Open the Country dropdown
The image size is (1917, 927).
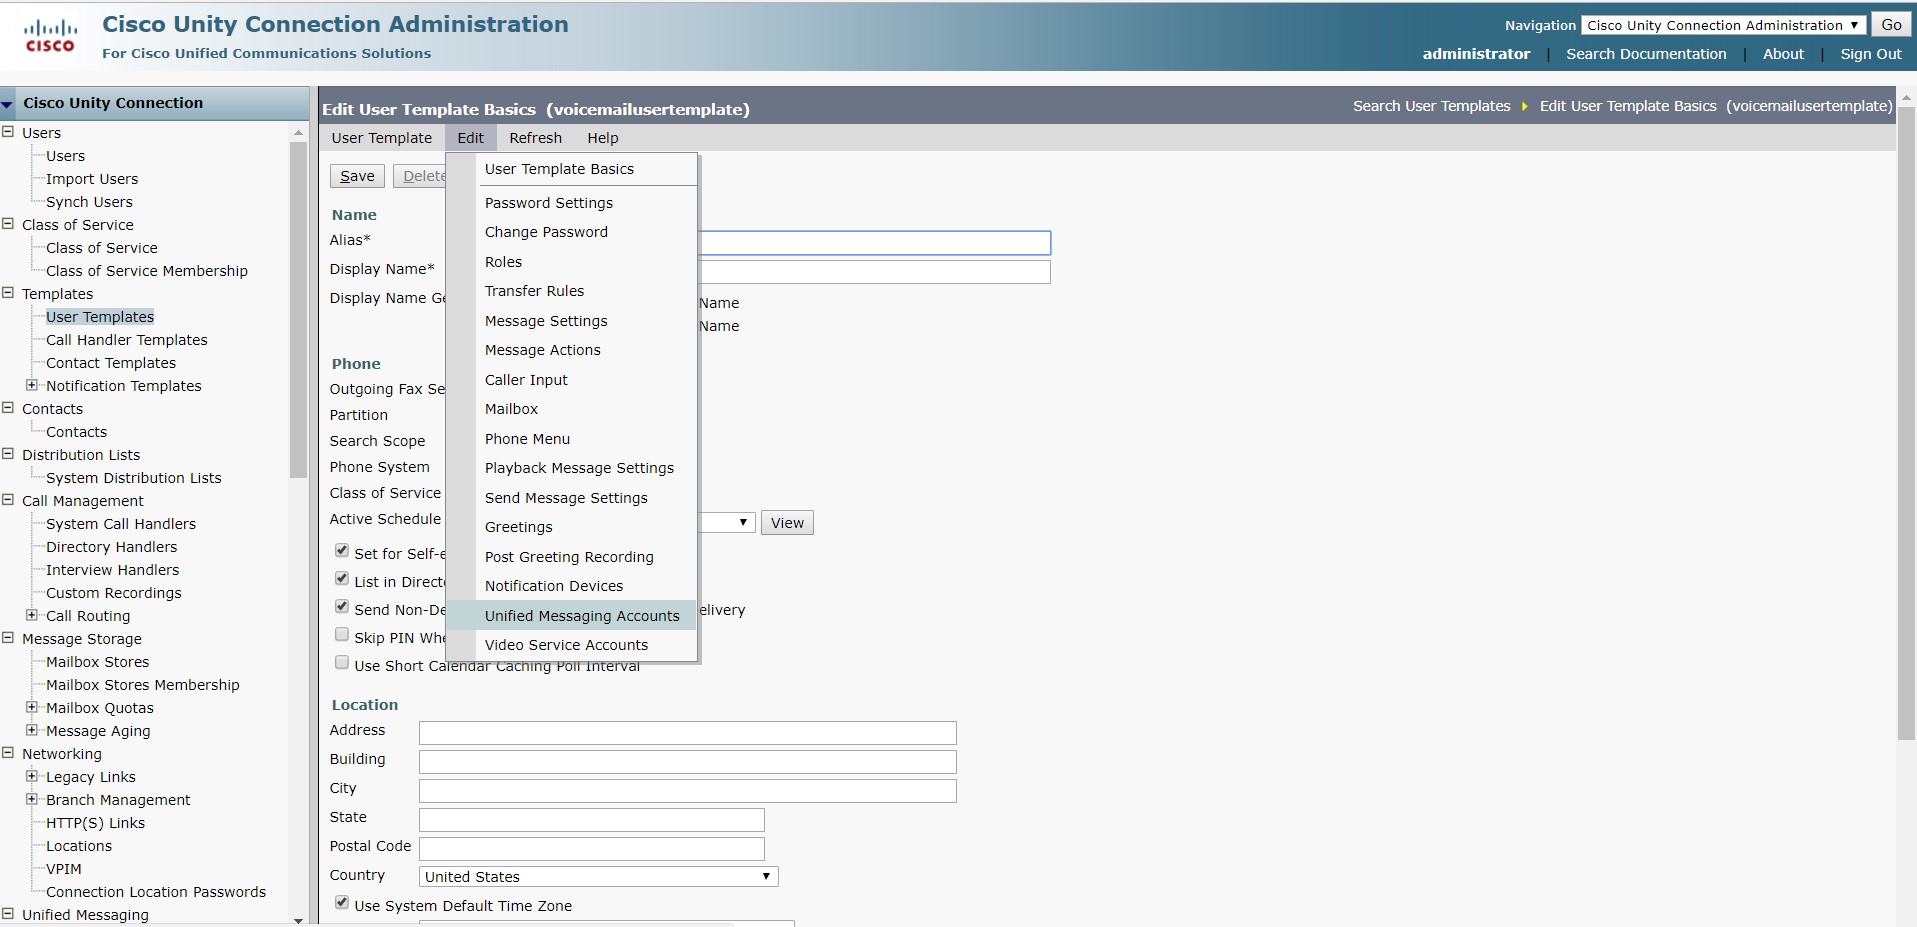[x=598, y=877]
